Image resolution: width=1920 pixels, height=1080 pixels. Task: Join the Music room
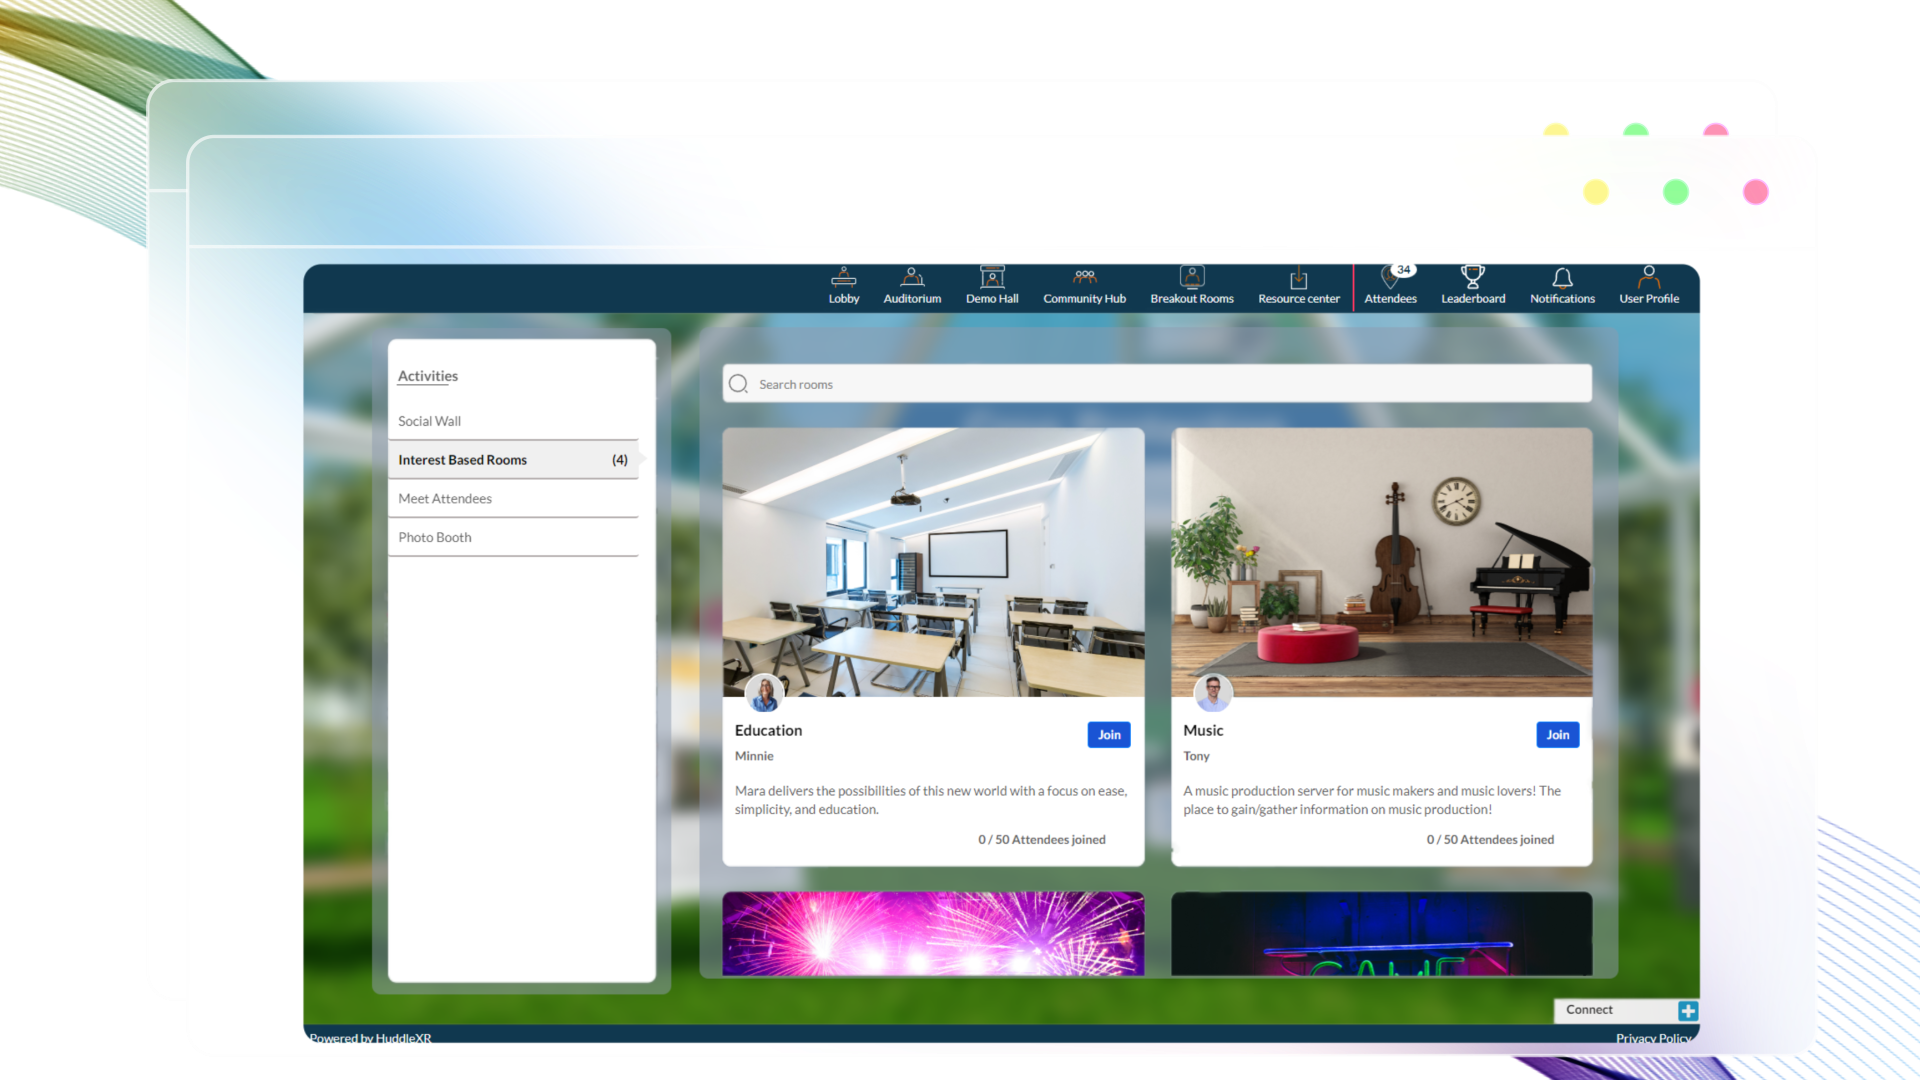1557,733
